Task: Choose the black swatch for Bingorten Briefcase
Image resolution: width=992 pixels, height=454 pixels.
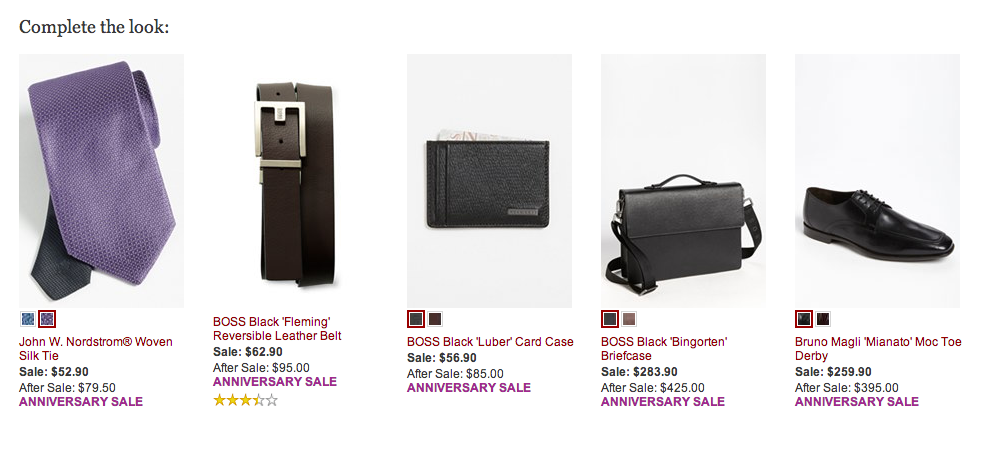Action: click(610, 319)
